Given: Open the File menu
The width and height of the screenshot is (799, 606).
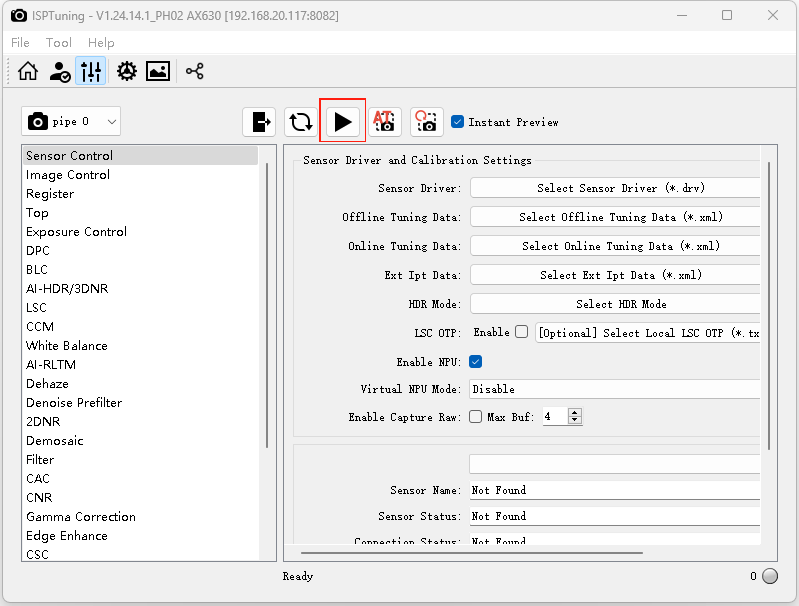Looking at the screenshot, I should point(20,43).
